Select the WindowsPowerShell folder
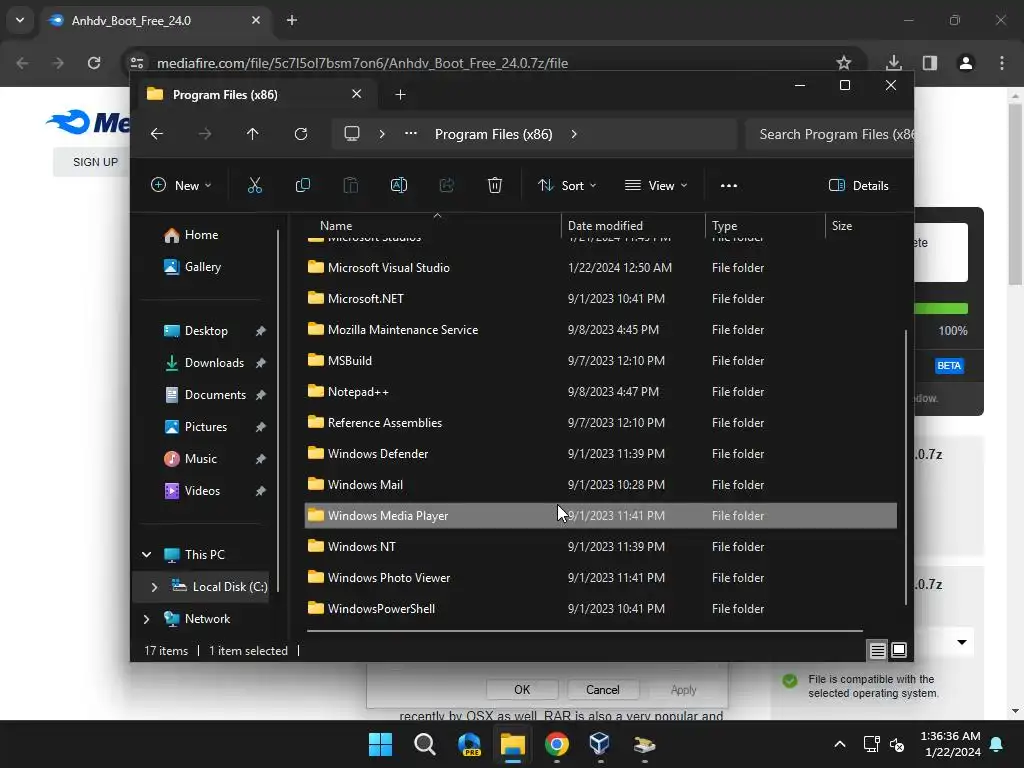 (x=600, y=608)
